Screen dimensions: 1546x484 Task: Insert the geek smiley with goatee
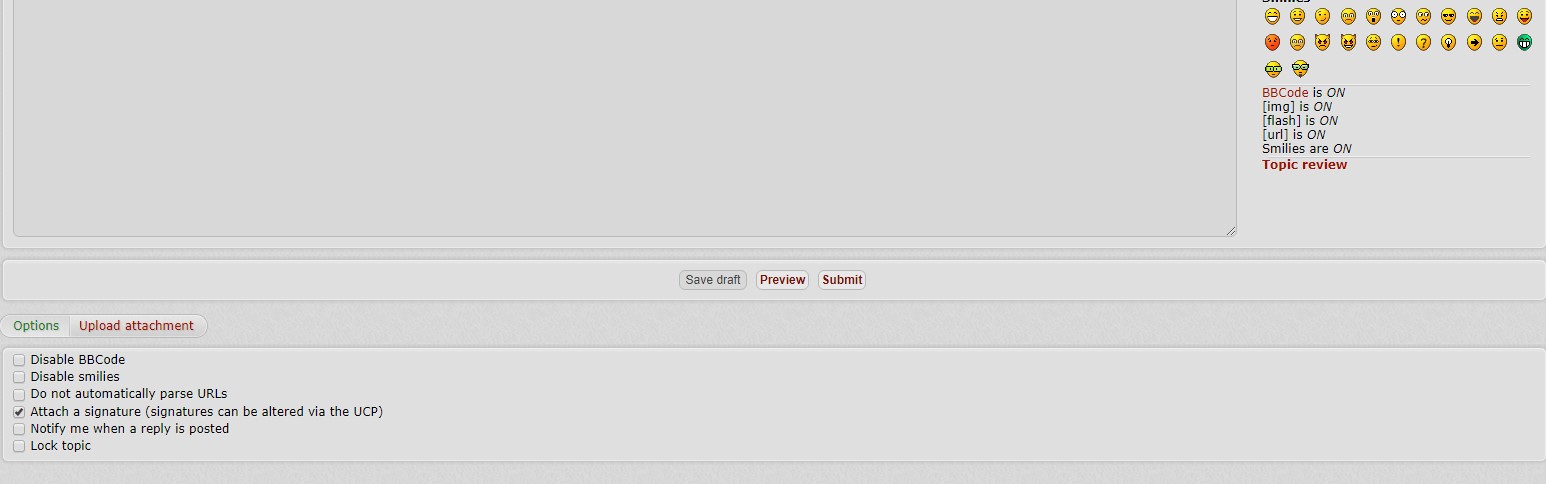1300,69
